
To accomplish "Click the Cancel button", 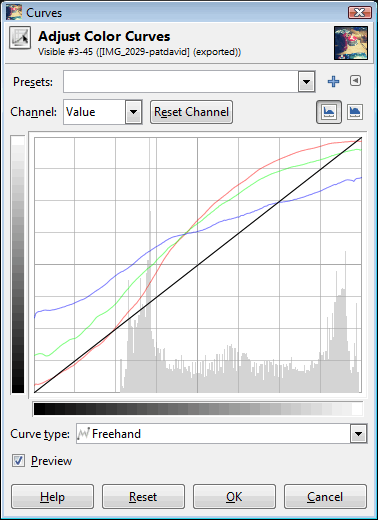I will [325, 497].
